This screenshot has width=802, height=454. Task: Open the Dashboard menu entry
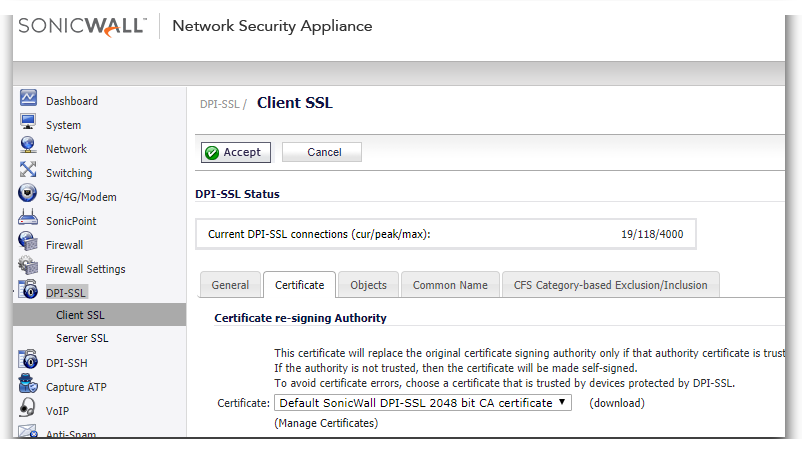click(72, 101)
